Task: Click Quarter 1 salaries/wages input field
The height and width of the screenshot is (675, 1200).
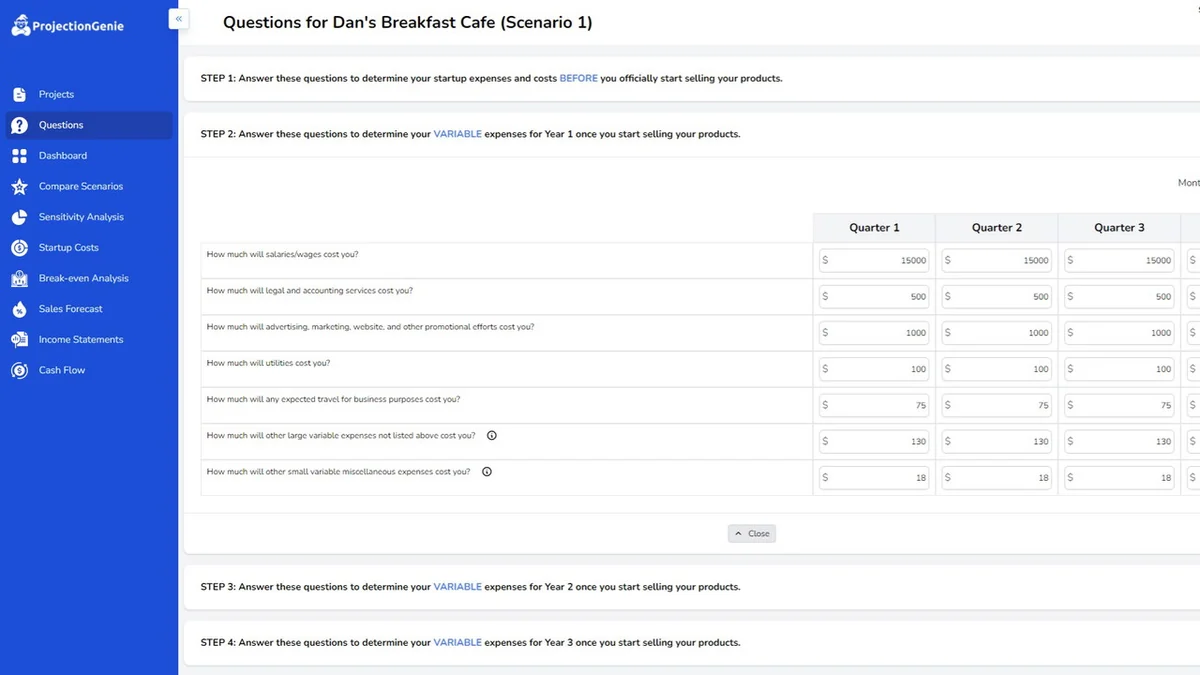Action: (x=875, y=260)
